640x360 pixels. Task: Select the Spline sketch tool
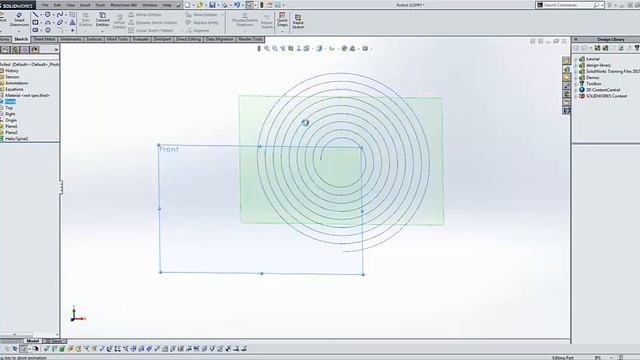(x=60, y=14)
